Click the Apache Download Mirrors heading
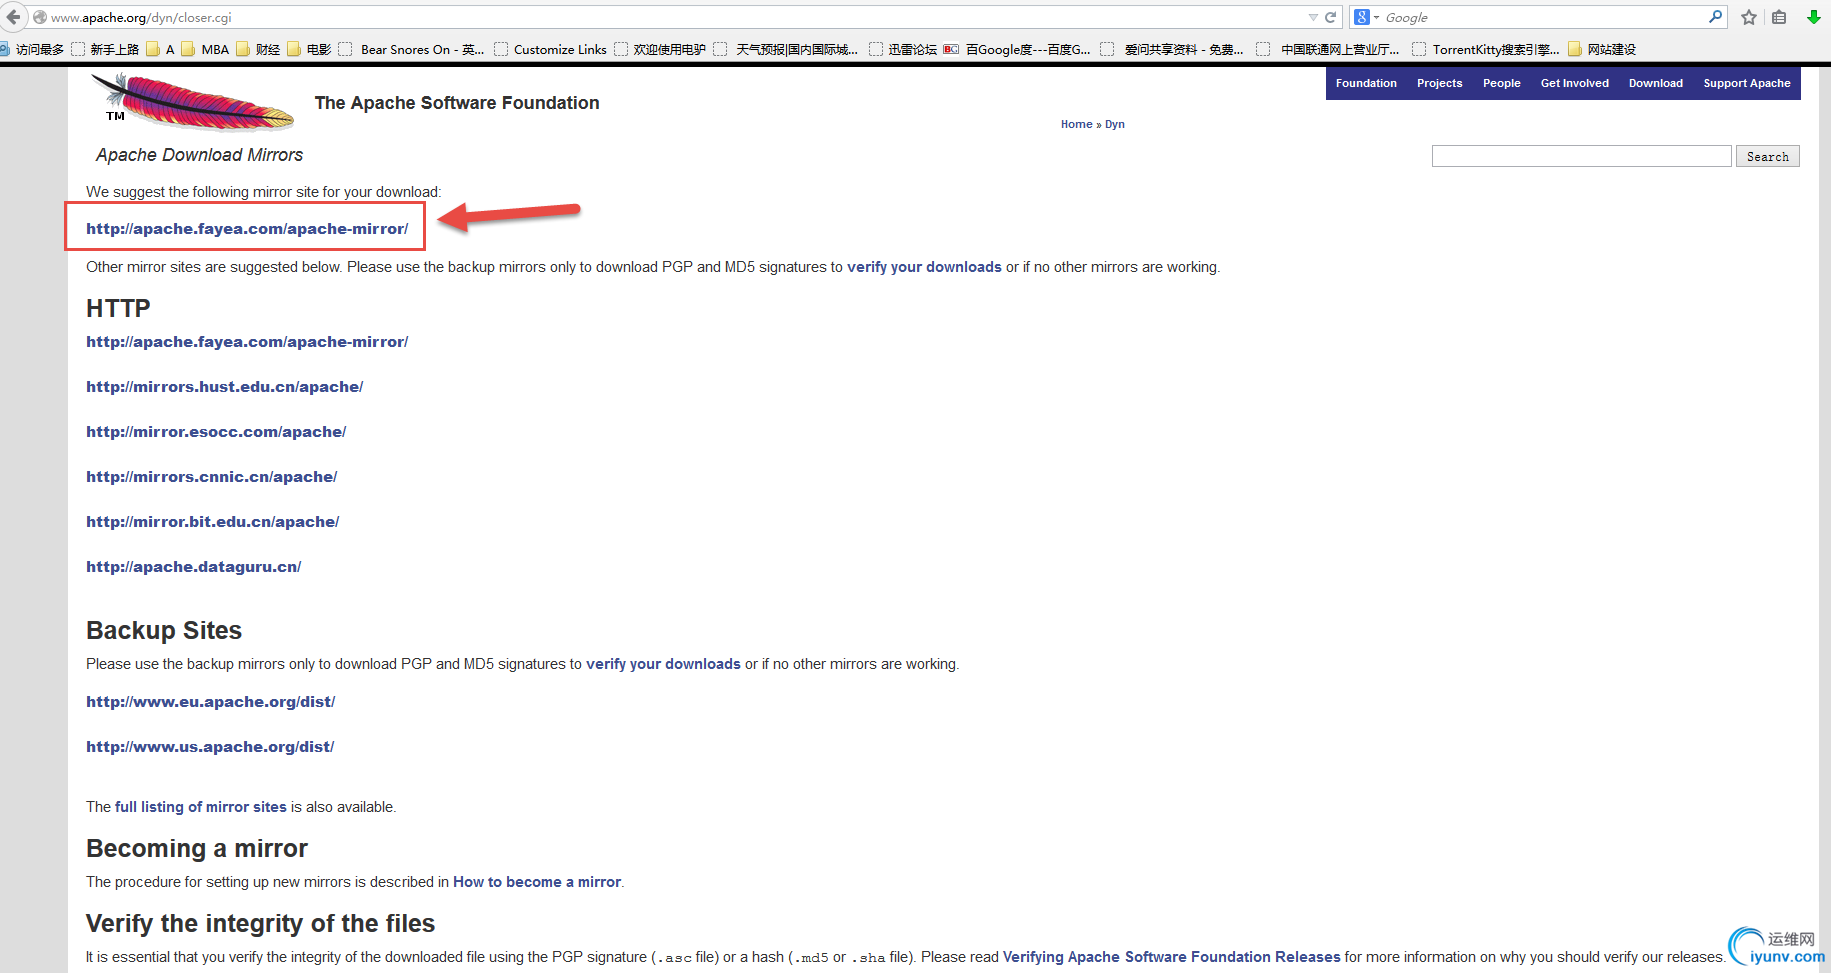Screen dimensions: 1831x973 [199, 155]
